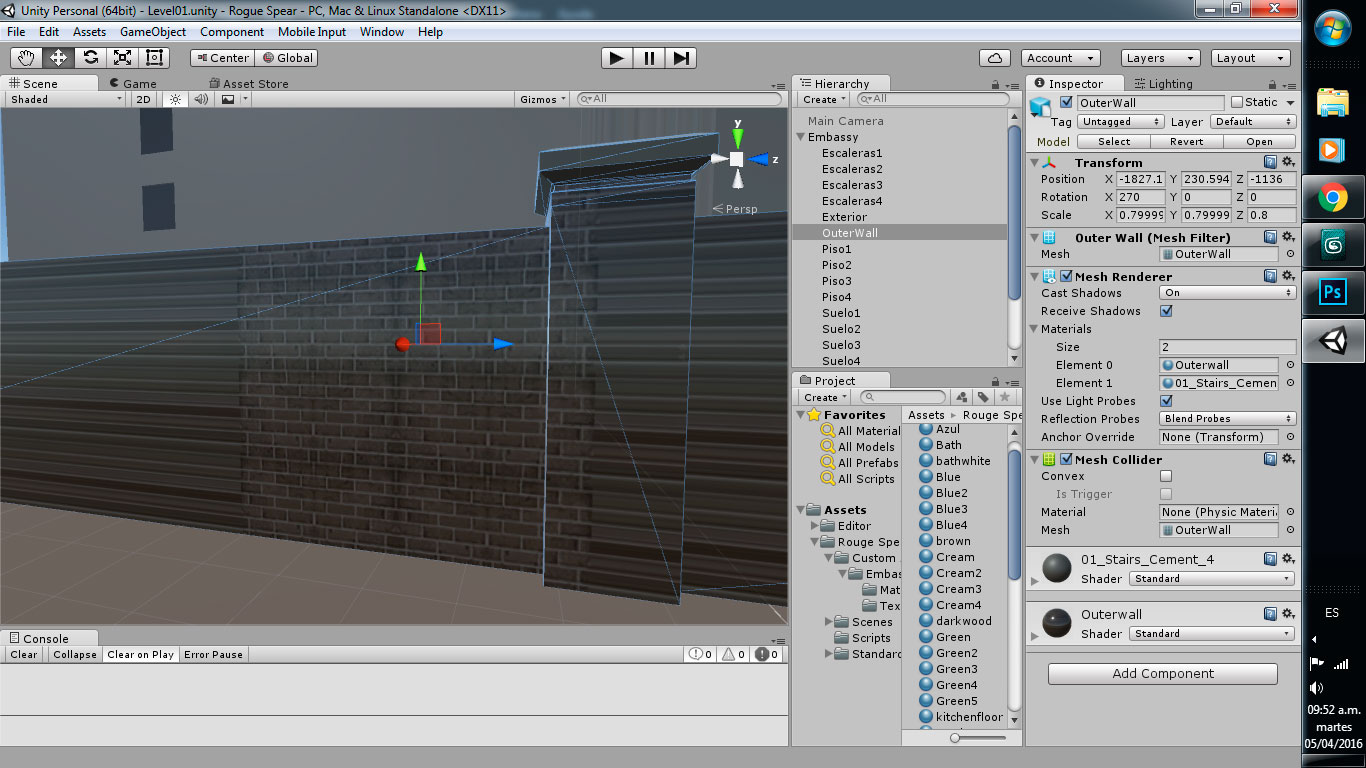This screenshot has width=1366, height=768.
Task: Click error messages filter in Console
Action: 766,654
